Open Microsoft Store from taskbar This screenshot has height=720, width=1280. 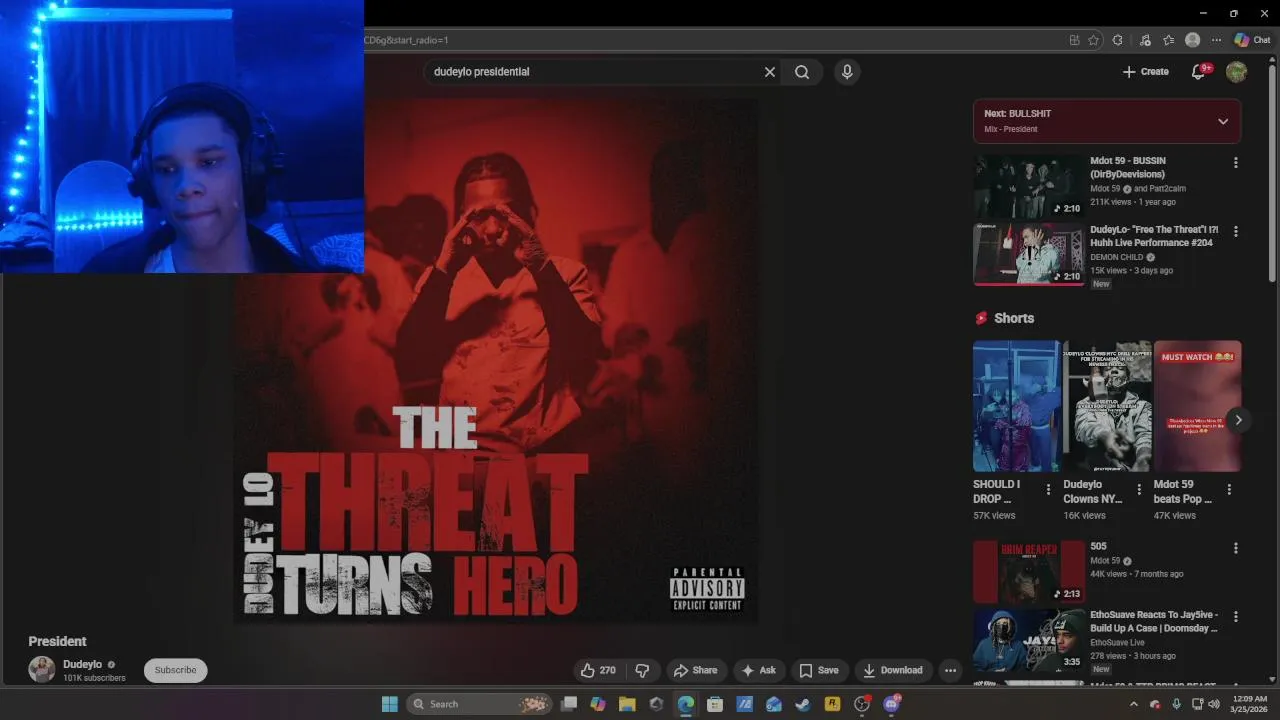715,704
